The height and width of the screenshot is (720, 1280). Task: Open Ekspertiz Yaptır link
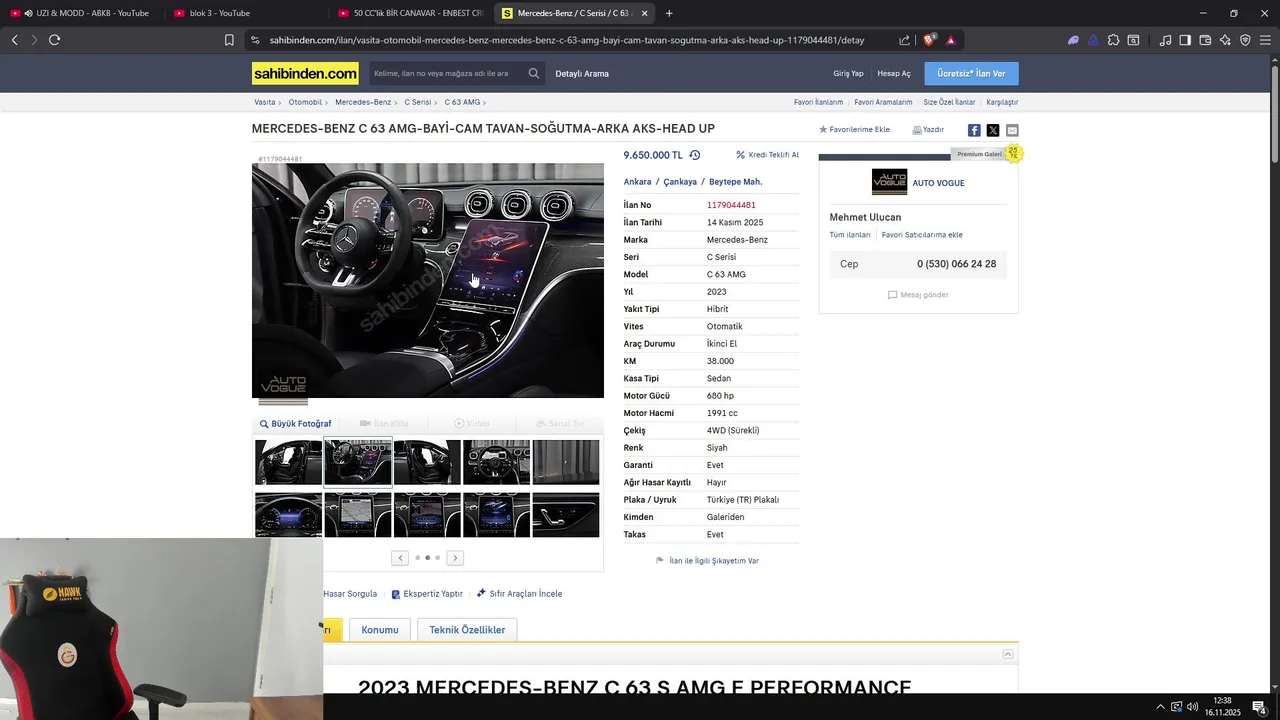(427, 594)
